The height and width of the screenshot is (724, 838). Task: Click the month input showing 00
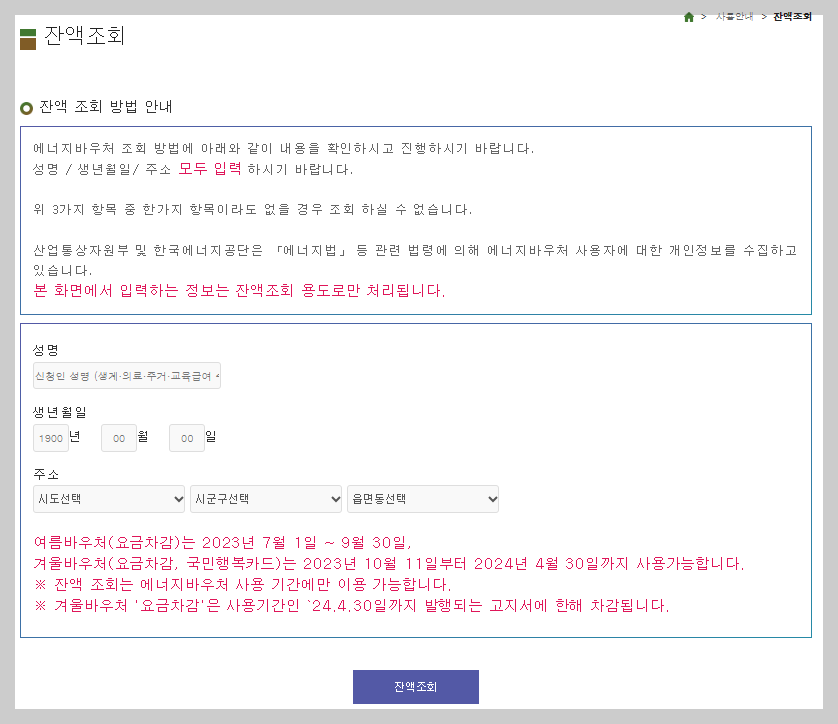click(x=118, y=437)
